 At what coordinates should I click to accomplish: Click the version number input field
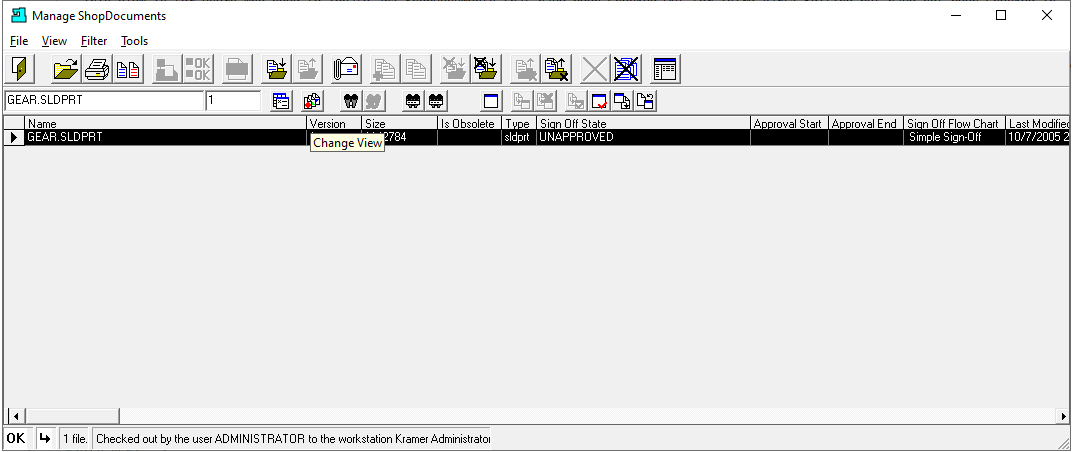233,101
